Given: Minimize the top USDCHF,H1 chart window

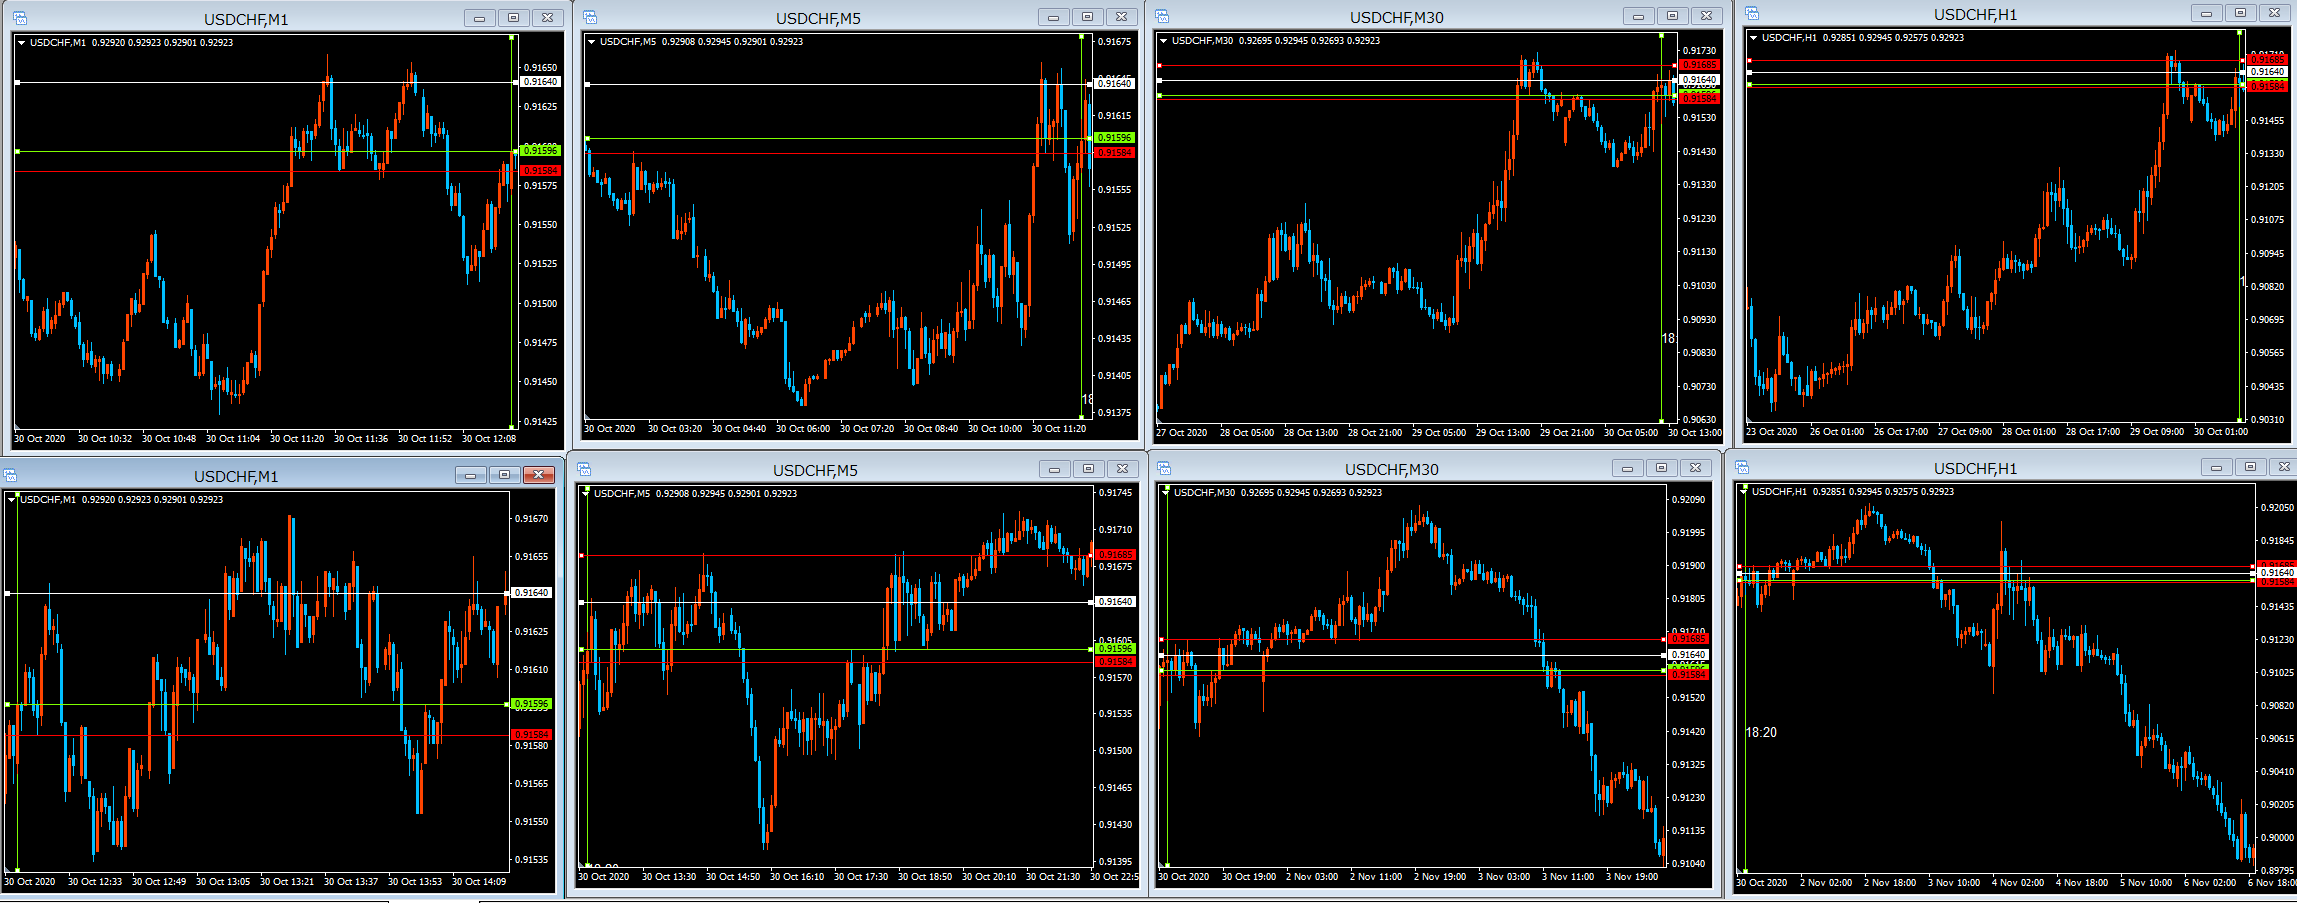Looking at the screenshot, I should (2207, 13).
